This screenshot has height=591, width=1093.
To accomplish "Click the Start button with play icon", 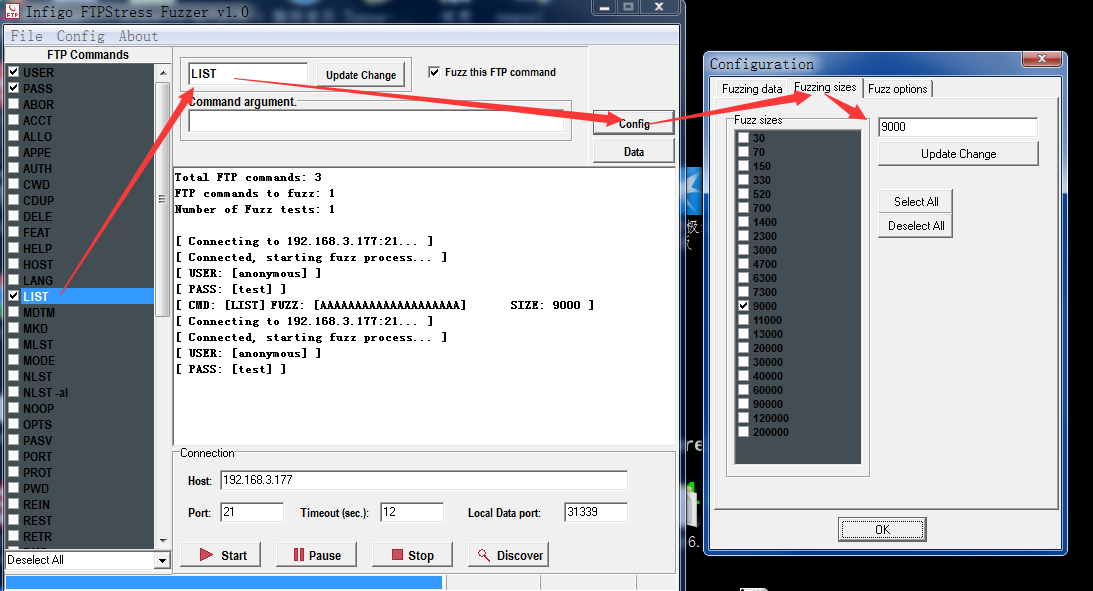I will pos(220,555).
